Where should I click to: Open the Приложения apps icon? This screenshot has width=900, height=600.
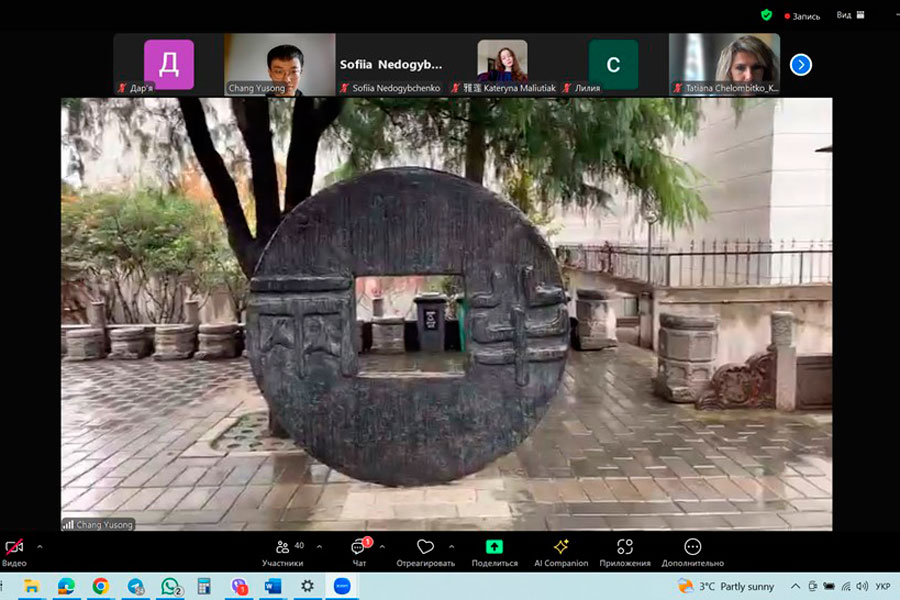tap(625, 547)
